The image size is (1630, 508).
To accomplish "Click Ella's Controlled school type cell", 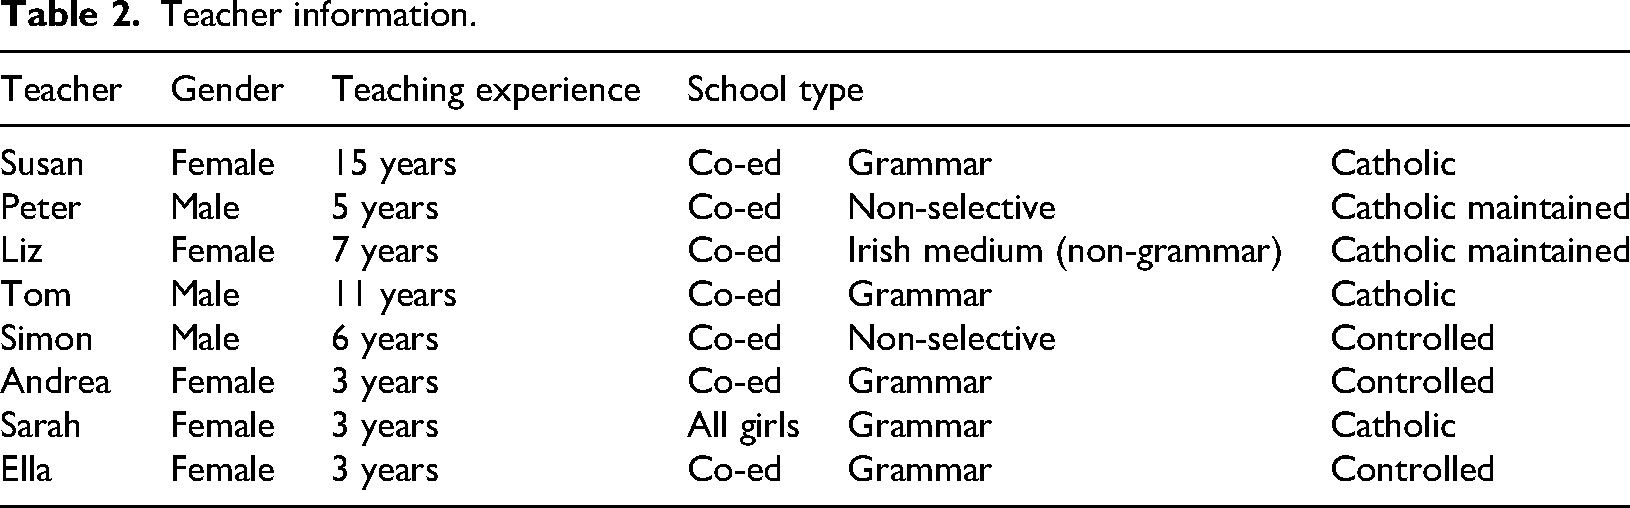I will [x=1412, y=469].
